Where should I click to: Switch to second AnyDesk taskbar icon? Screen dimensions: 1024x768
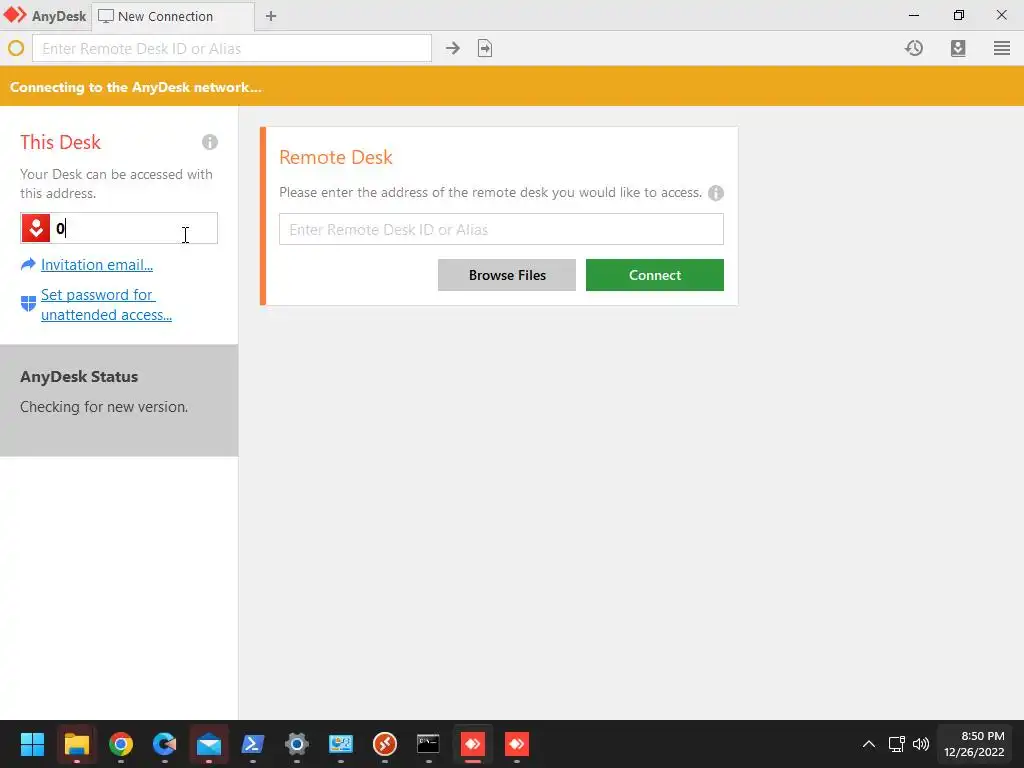(x=517, y=744)
